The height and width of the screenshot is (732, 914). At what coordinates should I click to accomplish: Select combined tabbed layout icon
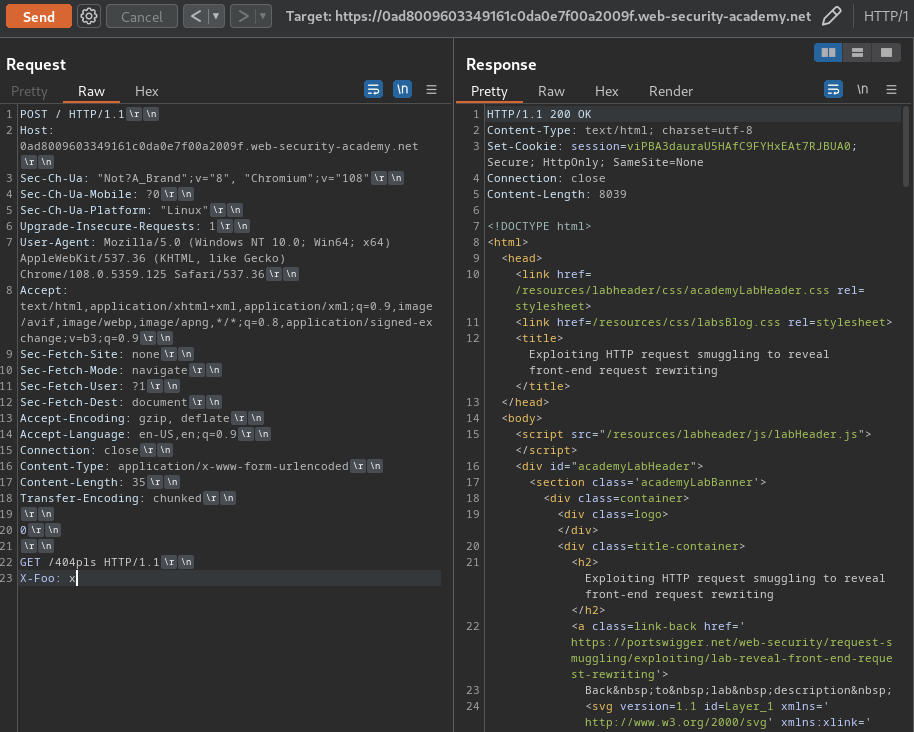click(886, 52)
